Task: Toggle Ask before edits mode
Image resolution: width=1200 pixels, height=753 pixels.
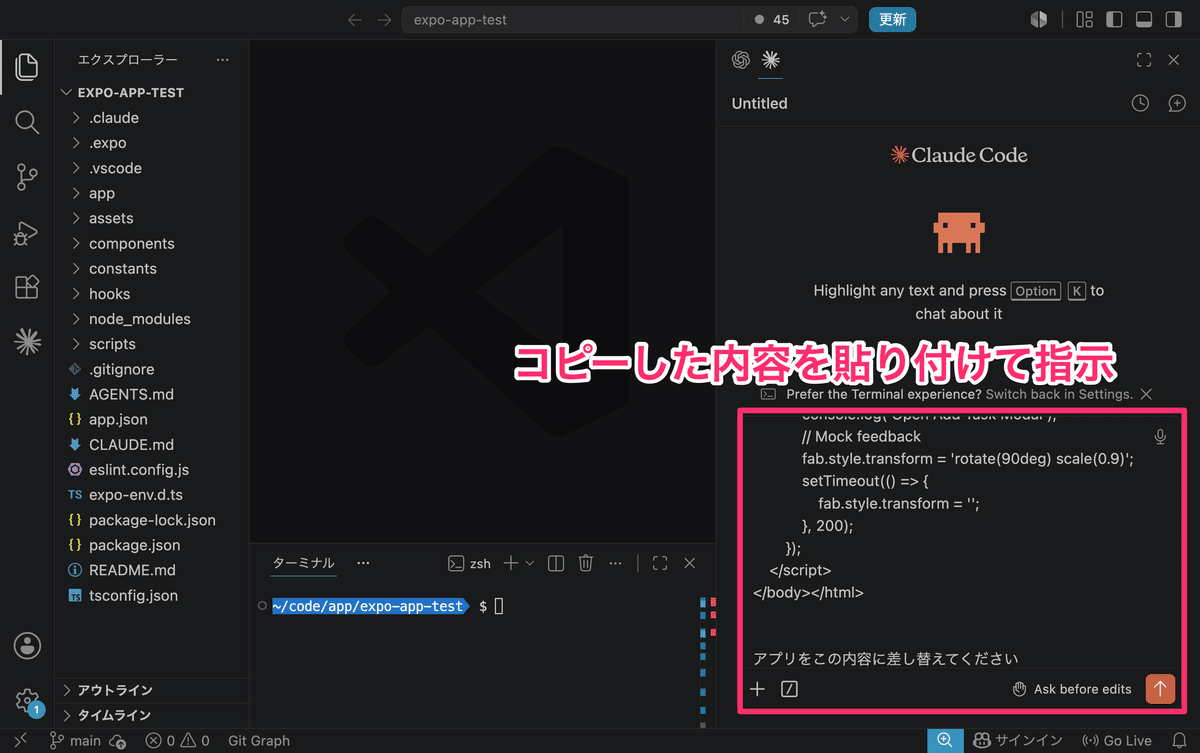Action: [1071, 689]
